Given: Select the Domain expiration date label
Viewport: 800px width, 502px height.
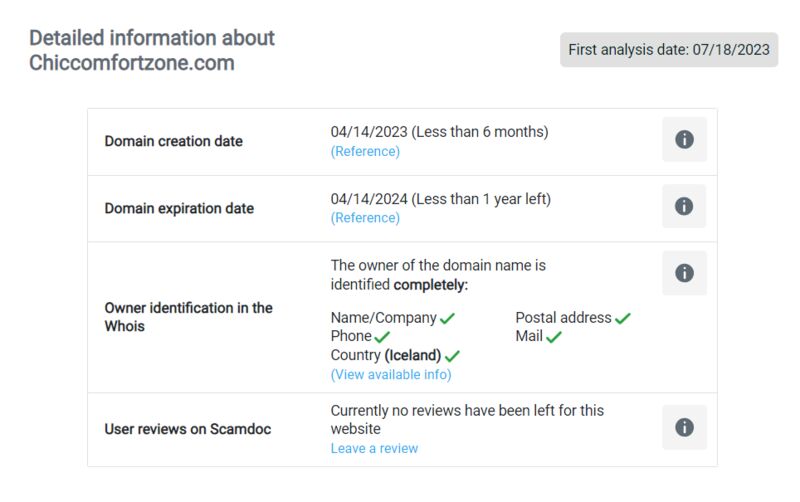Looking at the screenshot, I should point(179,209).
